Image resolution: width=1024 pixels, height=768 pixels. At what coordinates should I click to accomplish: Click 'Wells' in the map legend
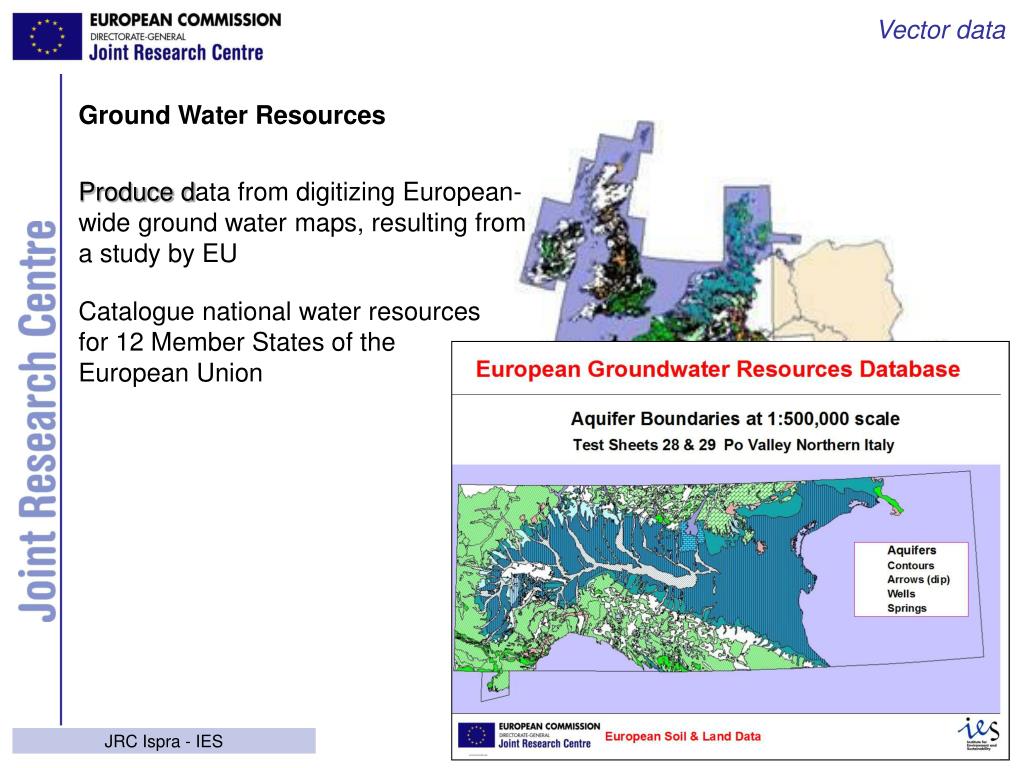[x=901, y=594]
